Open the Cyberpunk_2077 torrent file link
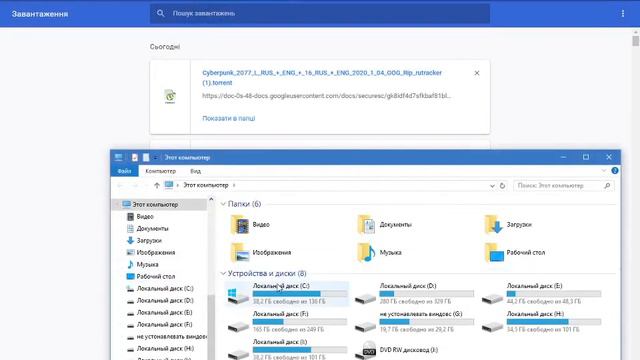640x360 pixels. (322, 78)
